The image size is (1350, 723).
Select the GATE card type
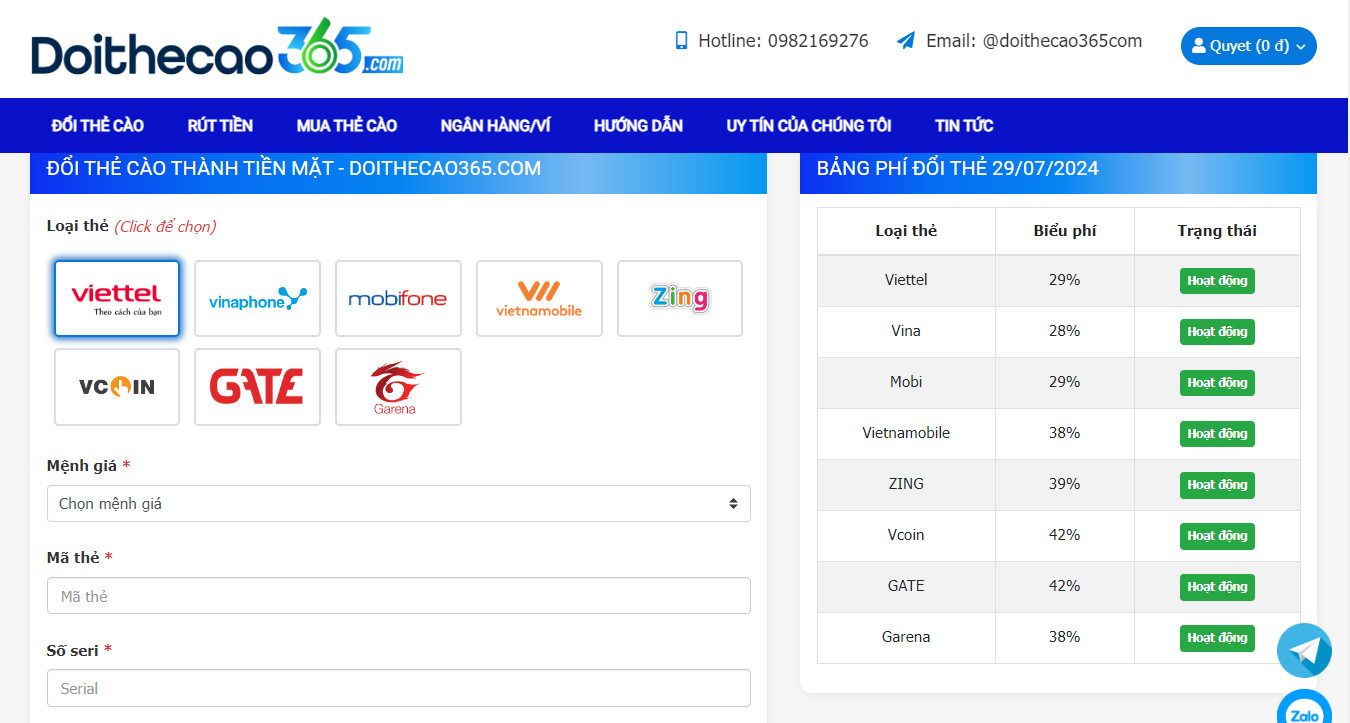(257, 386)
